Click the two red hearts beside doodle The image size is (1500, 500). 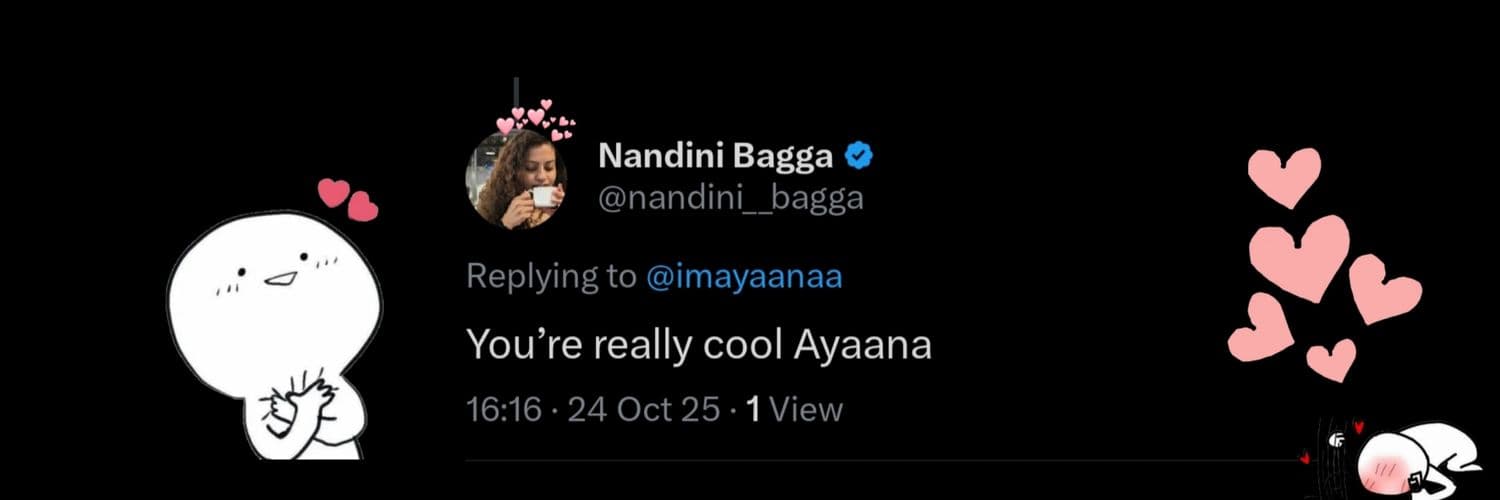pos(348,198)
